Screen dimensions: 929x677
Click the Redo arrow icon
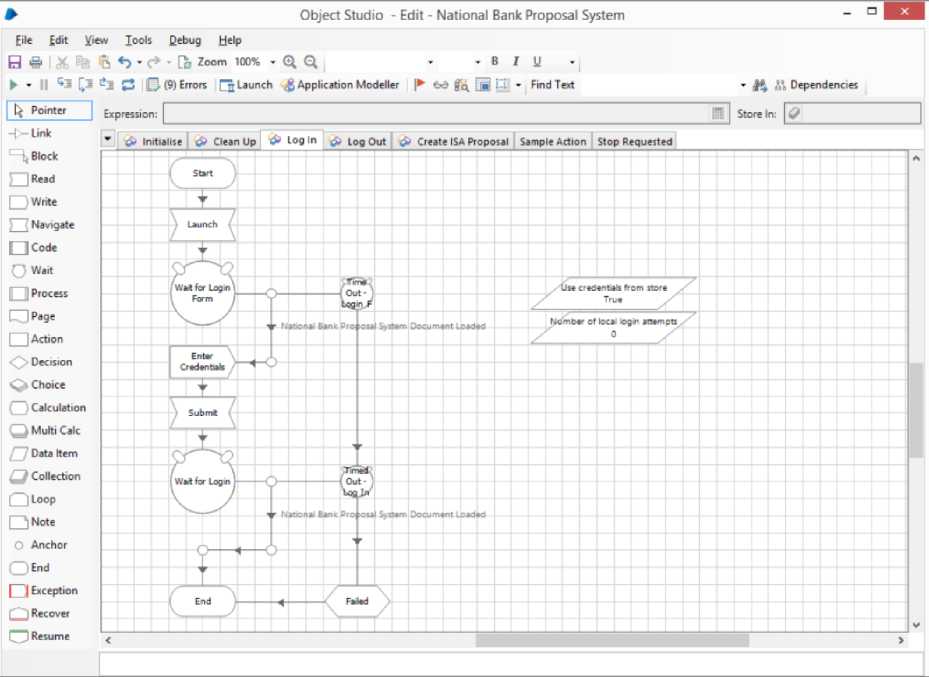(x=153, y=62)
